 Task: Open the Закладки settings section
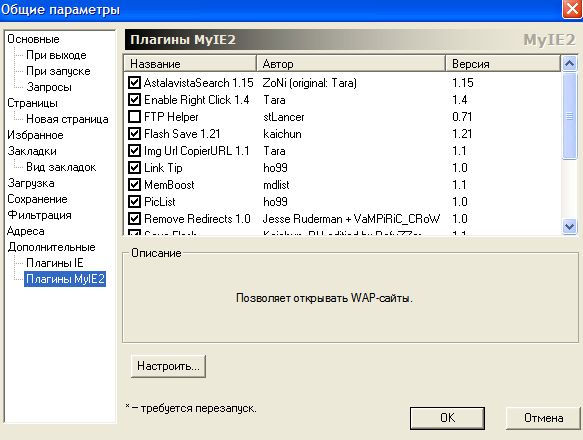tap(32, 151)
